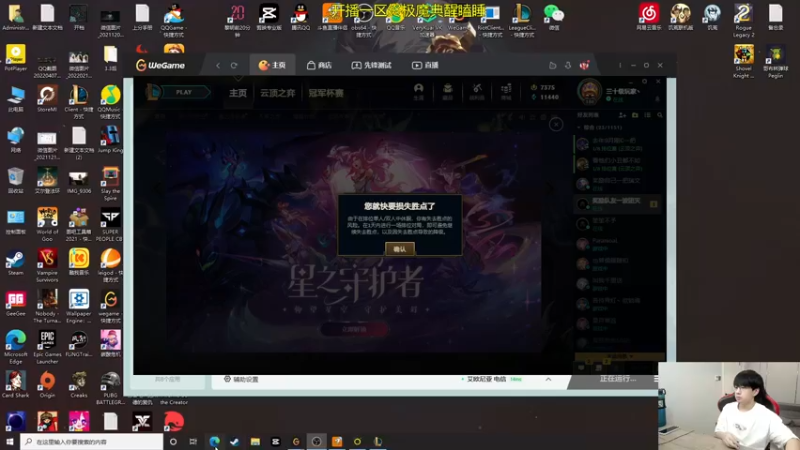Open Microsoft Edge desktop shortcut
Viewport: 800px width, 450px height.
(x=15, y=347)
